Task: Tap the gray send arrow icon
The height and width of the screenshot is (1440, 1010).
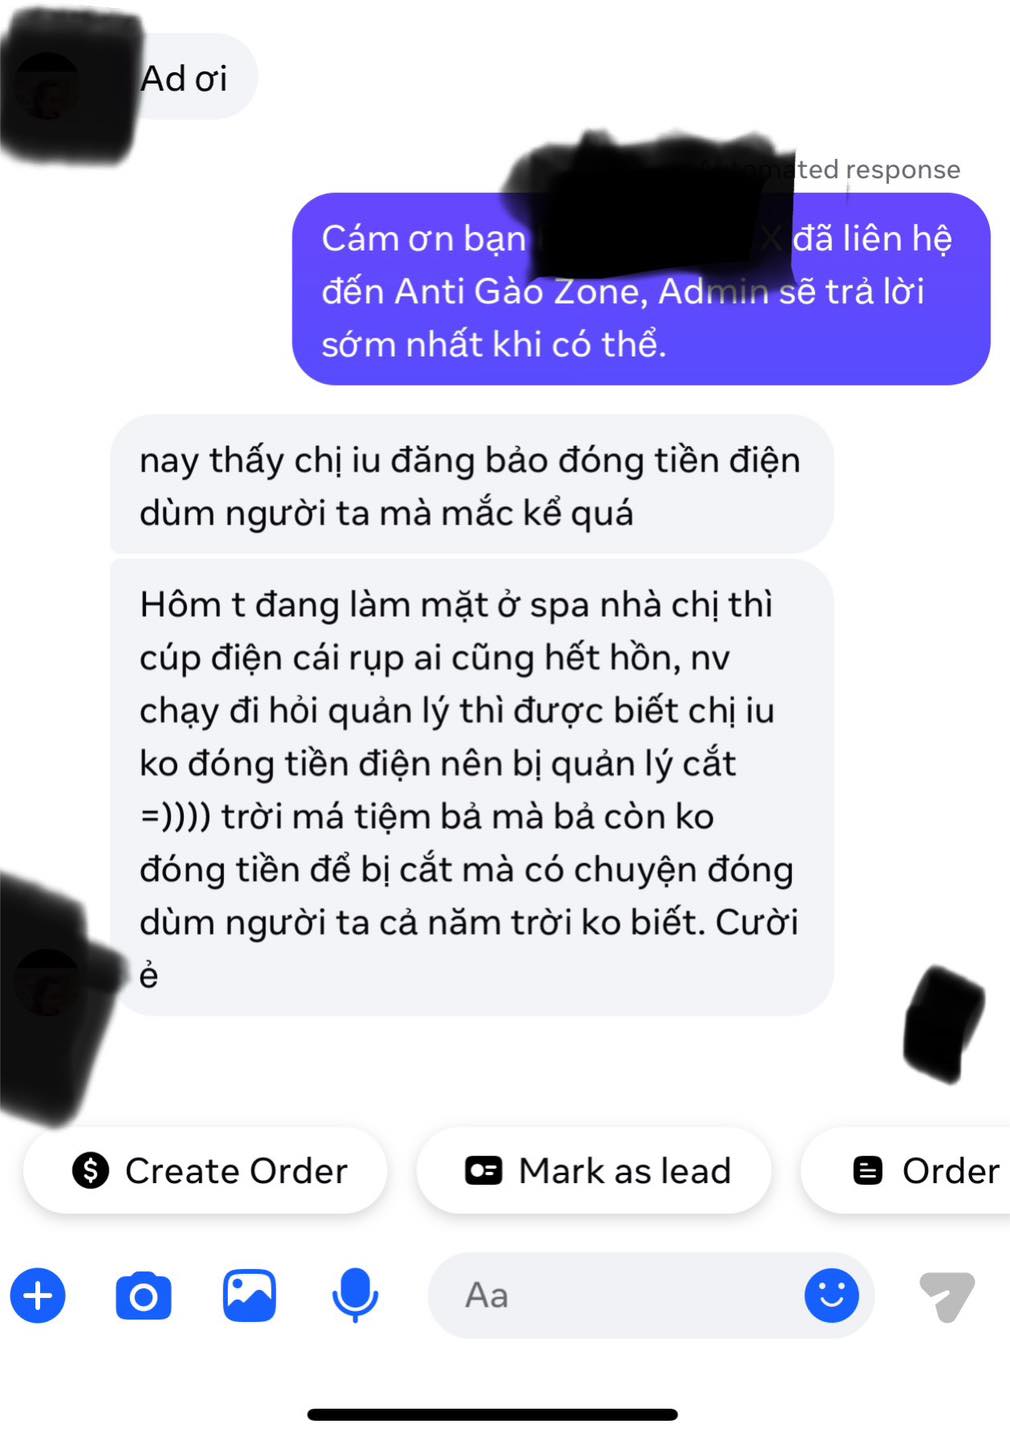Action: click(x=946, y=1296)
